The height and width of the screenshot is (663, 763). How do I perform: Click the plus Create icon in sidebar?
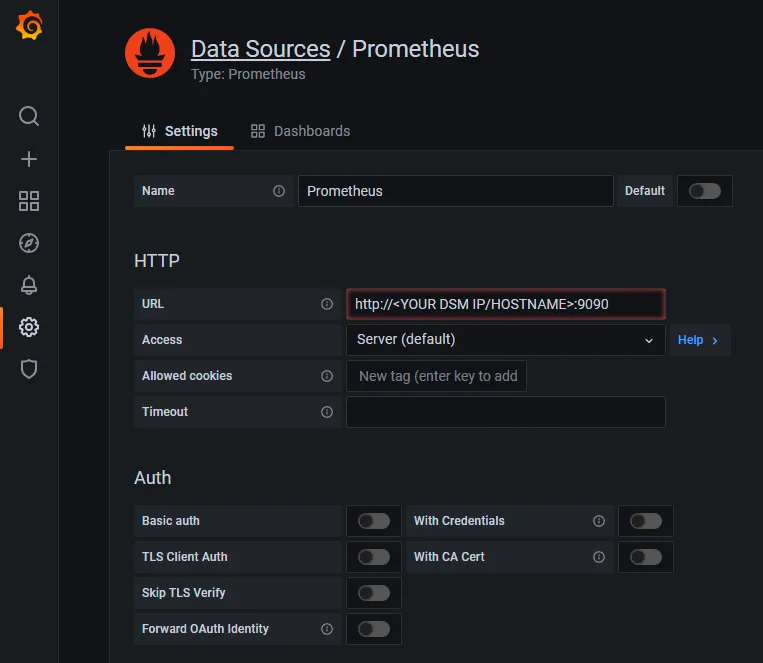[29, 159]
